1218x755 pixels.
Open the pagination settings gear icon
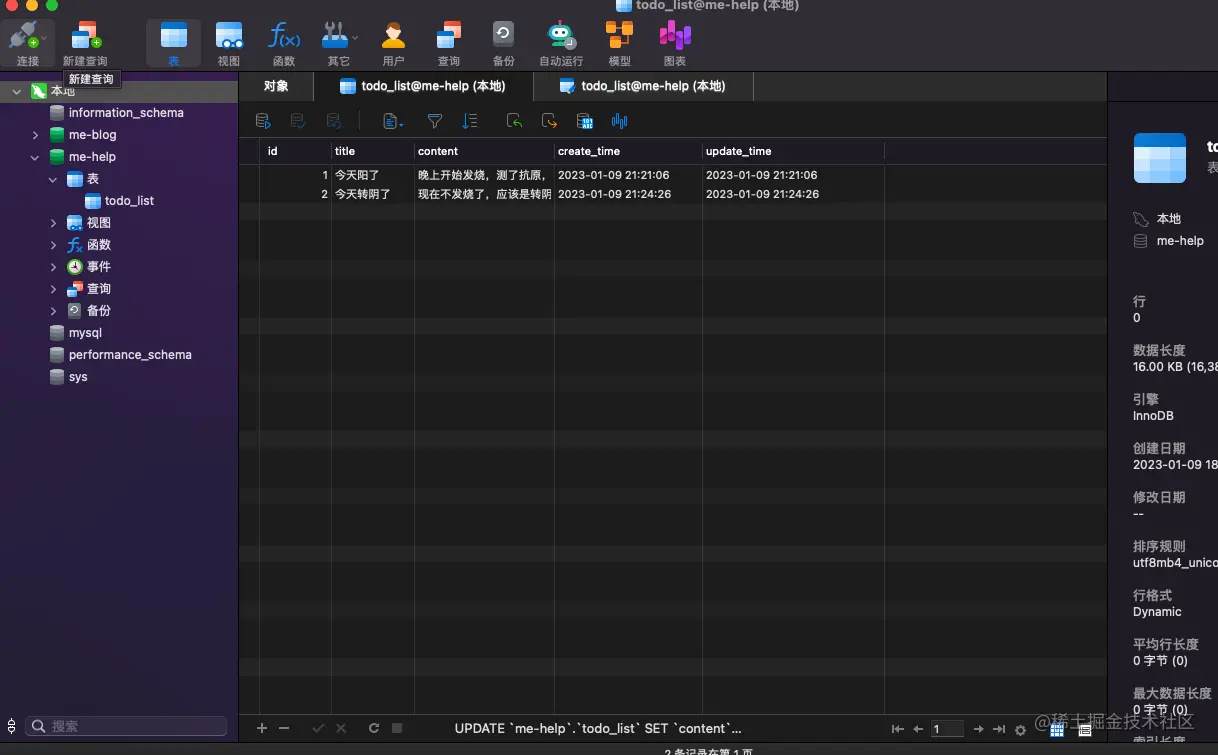(1020, 730)
